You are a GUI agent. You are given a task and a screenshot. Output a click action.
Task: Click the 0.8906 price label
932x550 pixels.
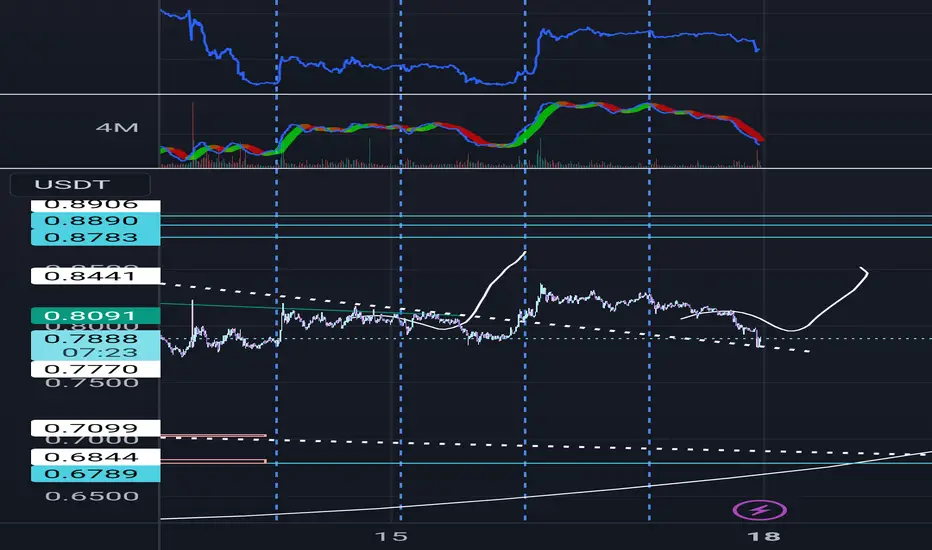click(x=95, y=206)
